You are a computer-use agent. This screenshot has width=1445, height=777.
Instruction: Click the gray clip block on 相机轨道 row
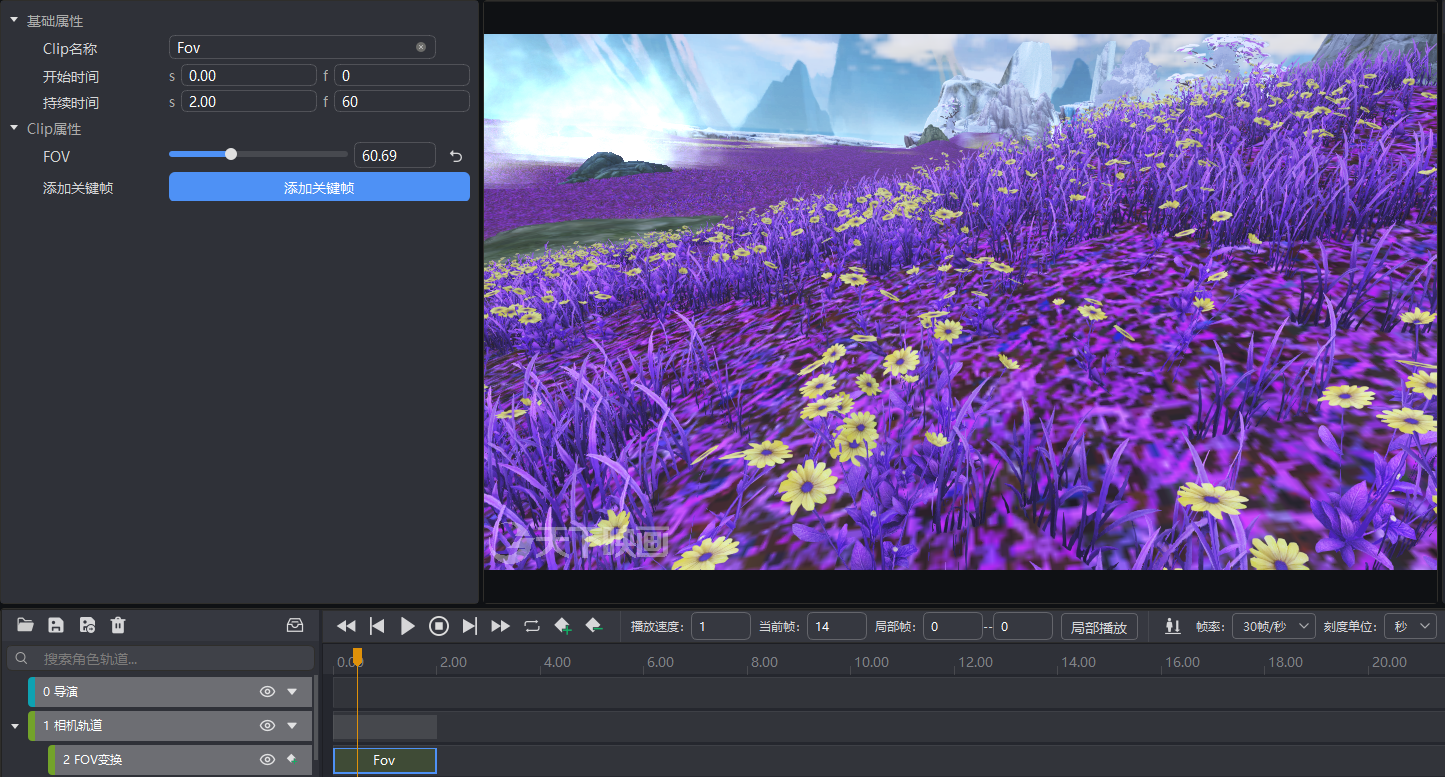tap(385, 726)
